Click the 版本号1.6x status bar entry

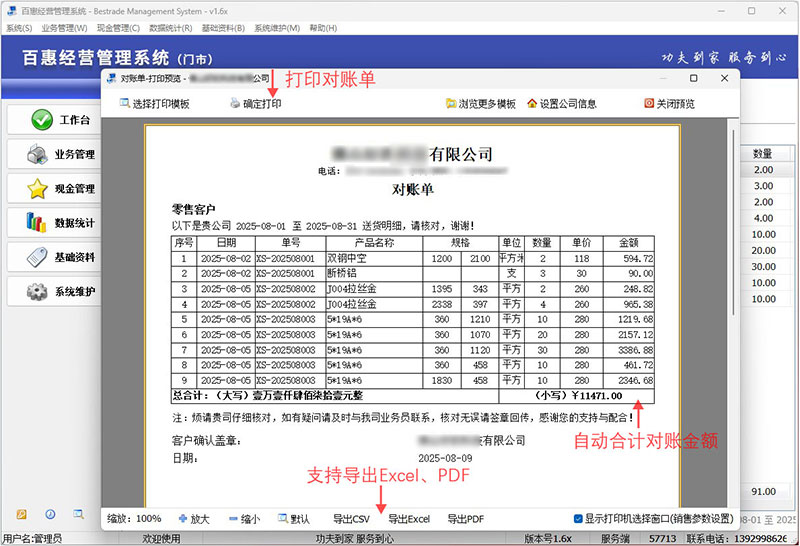[548, 538]
